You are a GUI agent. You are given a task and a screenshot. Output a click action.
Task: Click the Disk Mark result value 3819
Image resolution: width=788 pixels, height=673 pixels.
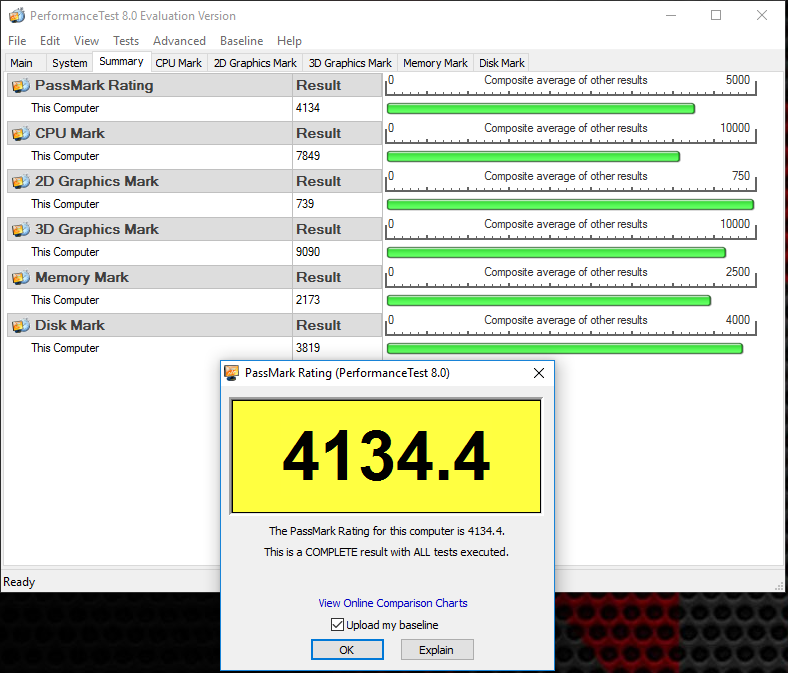308,348
